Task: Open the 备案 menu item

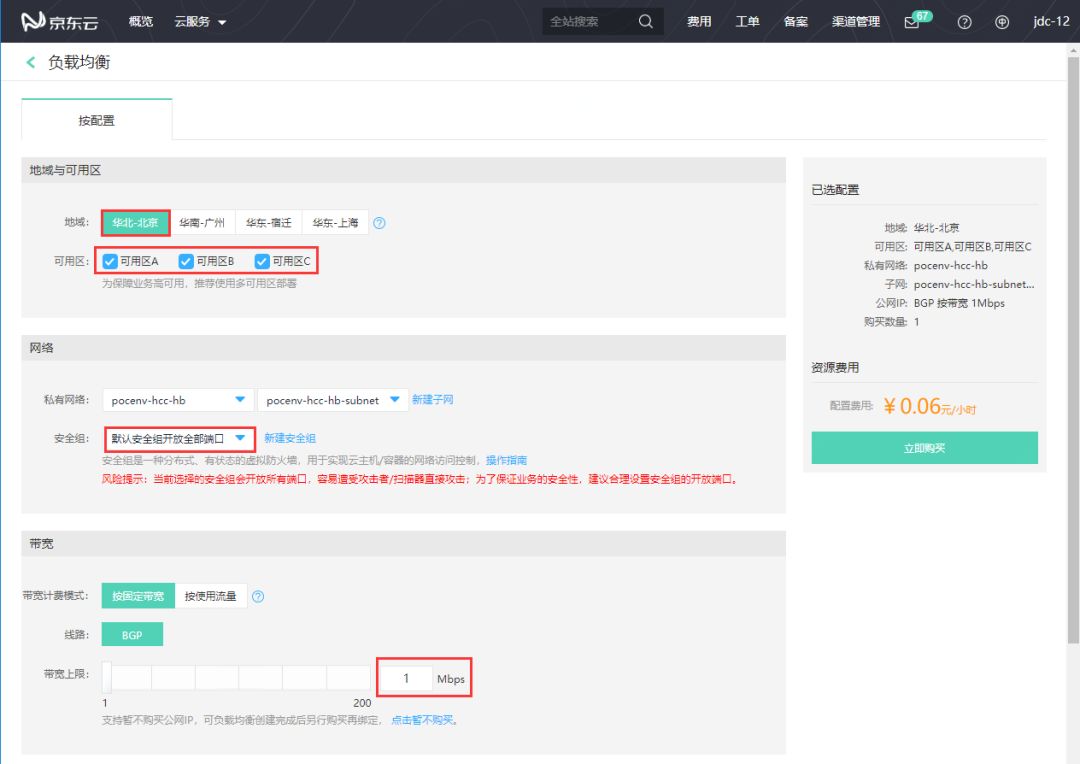Action: 796,22
